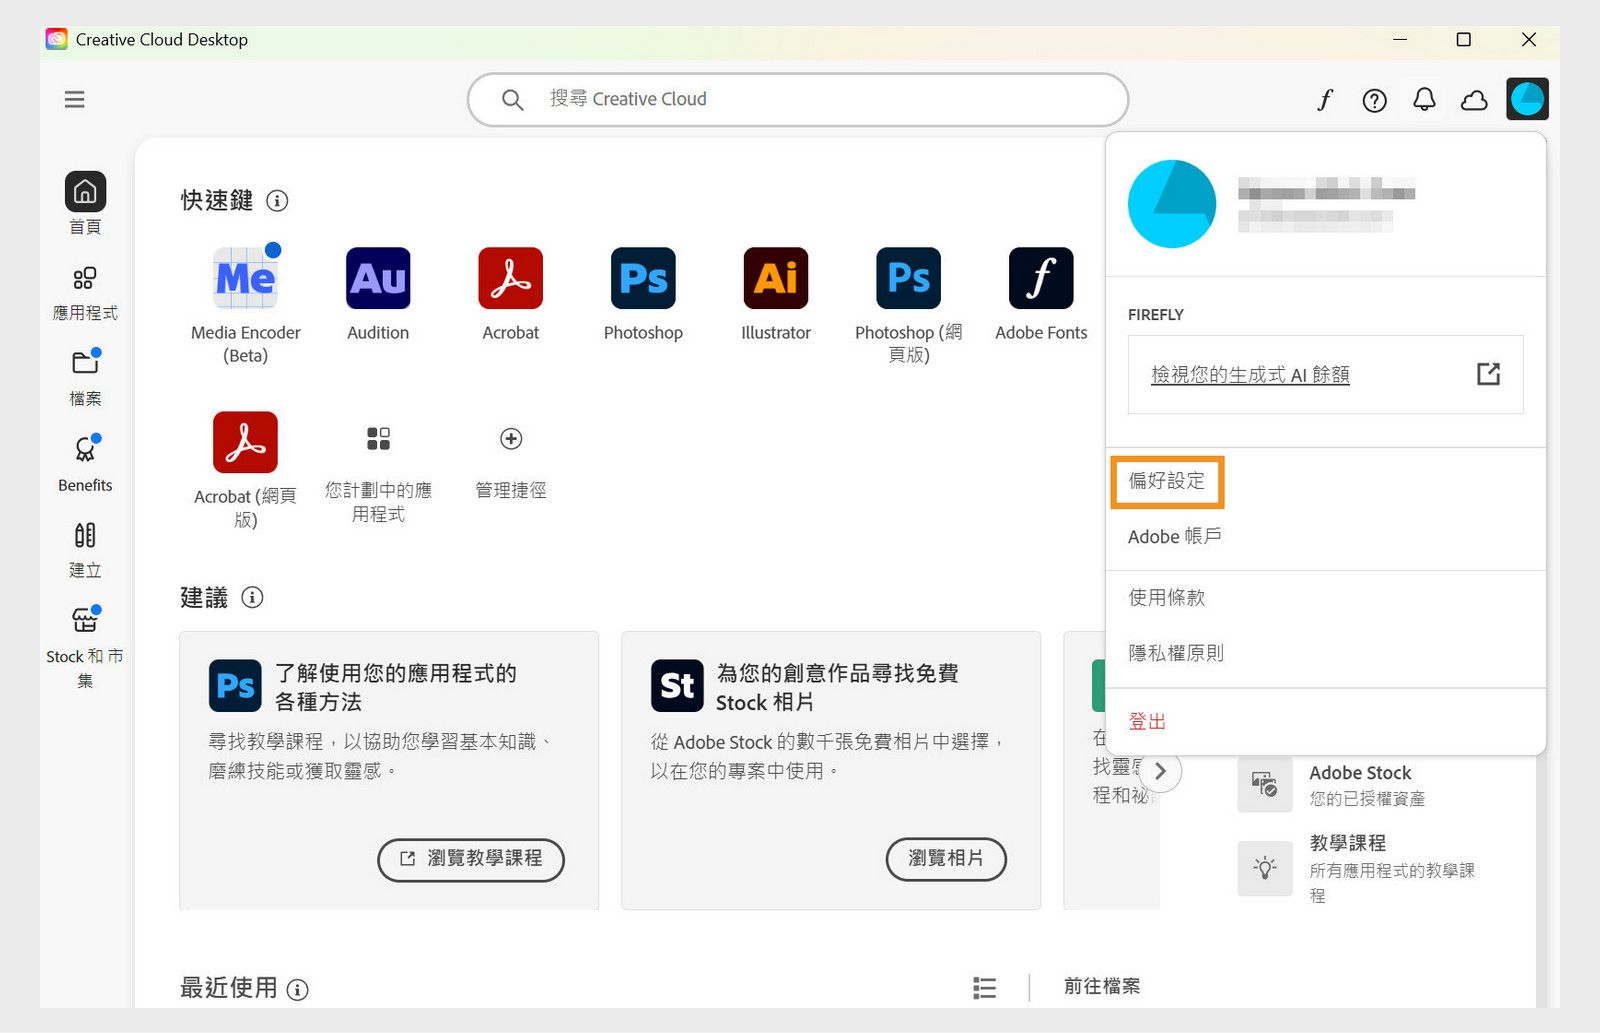The image size is (1600, 1033).
Task: Open Media Encoder (Beta)
Action: point(245,278)
